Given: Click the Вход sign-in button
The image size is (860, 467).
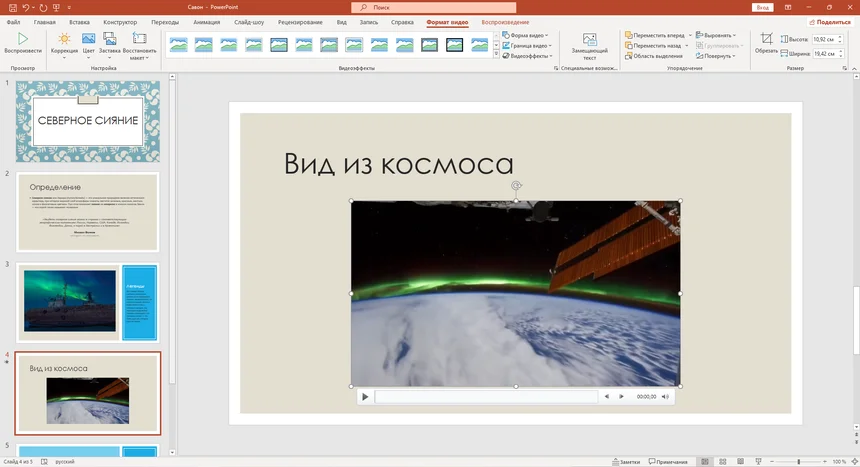Looking at the screenshot, I should [x=762, y=8].
